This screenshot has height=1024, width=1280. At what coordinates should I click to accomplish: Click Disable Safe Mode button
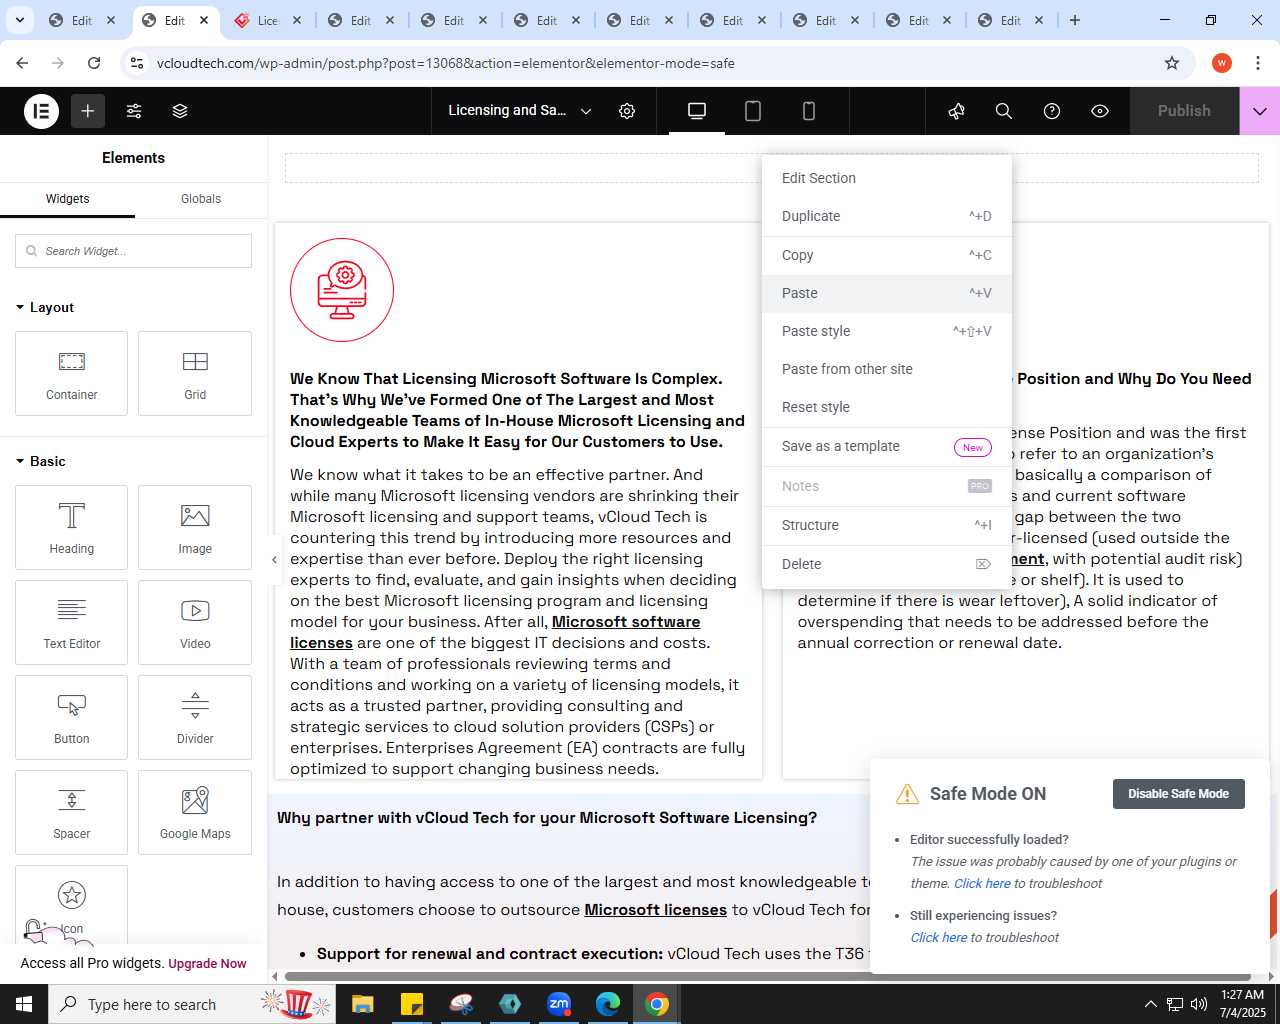point(1178,794)
